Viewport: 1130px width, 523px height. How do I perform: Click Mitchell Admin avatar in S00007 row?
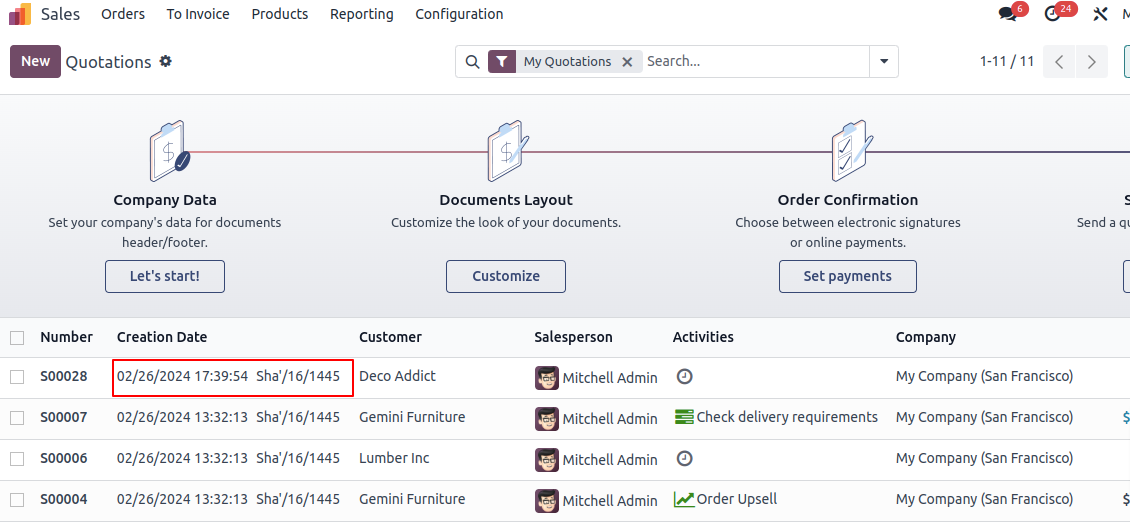(547, 419)
